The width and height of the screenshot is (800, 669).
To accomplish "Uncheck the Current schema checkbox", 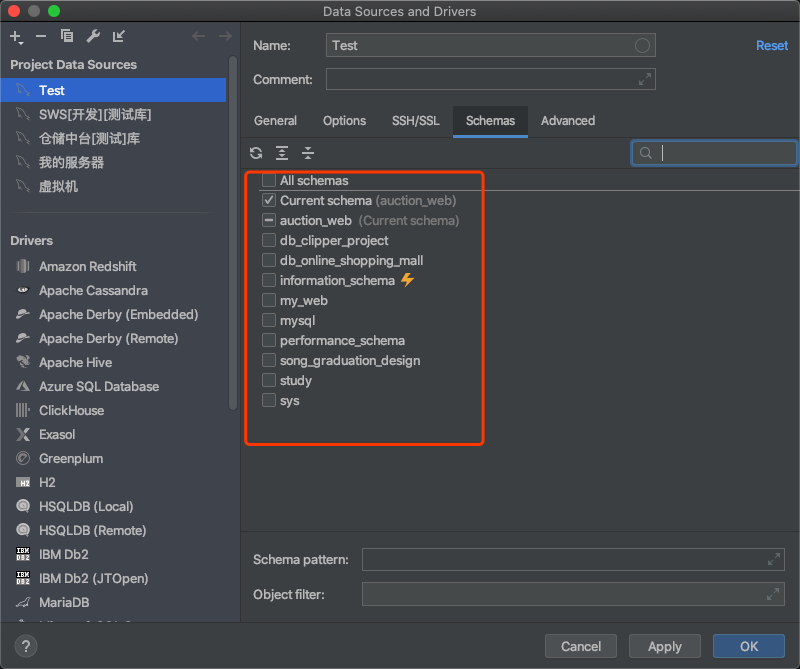I will (x=269, y=201).
